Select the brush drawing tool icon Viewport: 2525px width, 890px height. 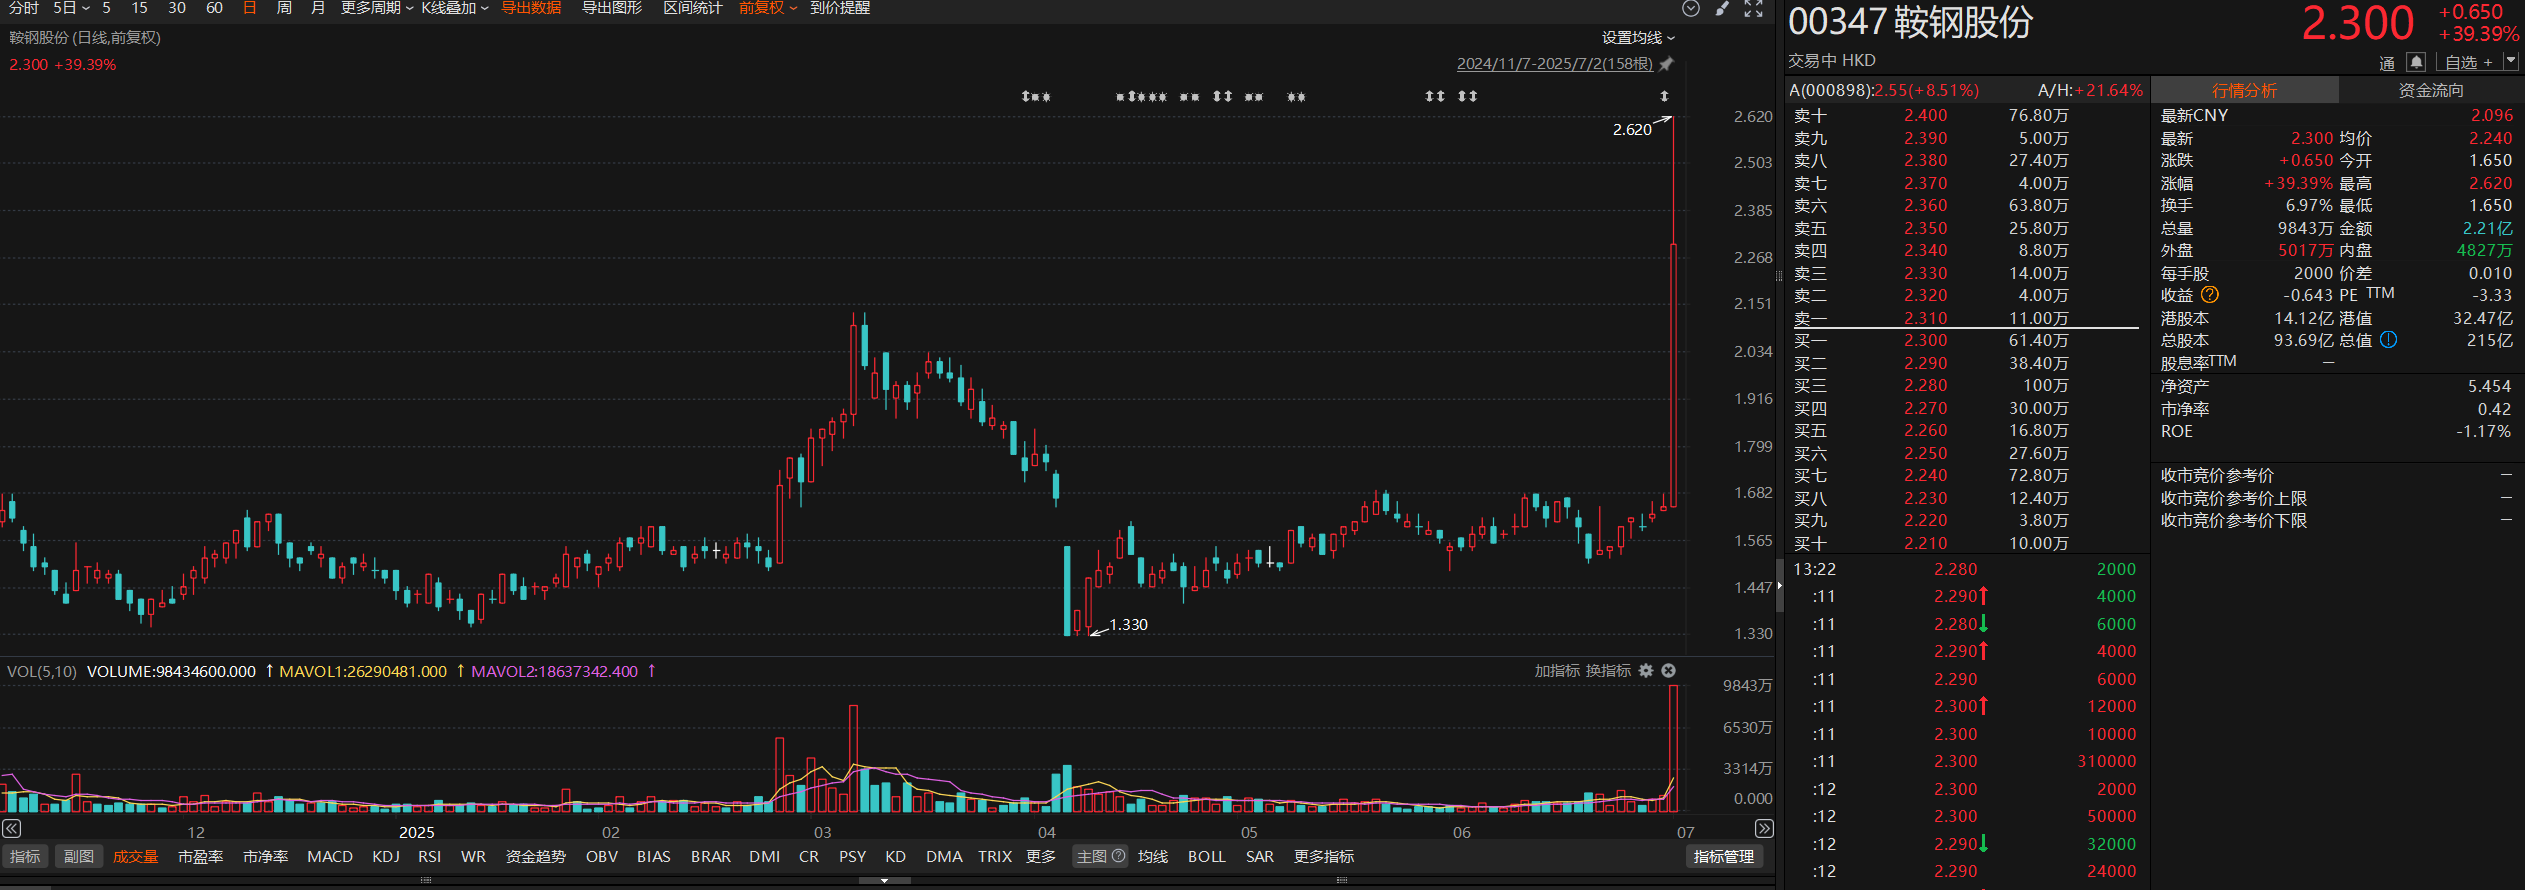[x=1722, y=8]
